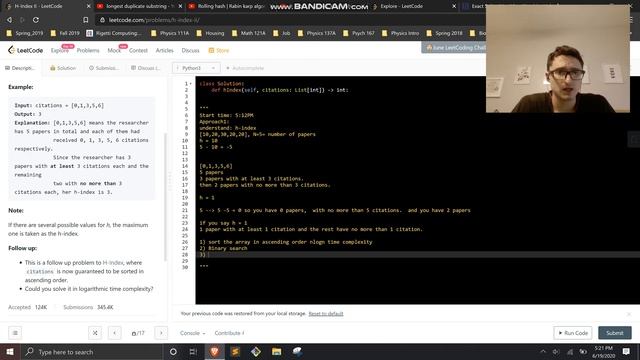Screen dimensions: 640x360
Task: Click the Windows taskbar search box
Action: (x=91, y=351)
